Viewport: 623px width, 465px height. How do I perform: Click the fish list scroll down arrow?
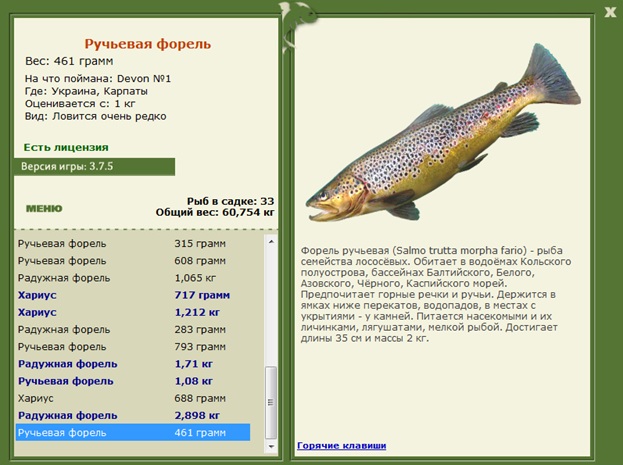pos(271,447)
